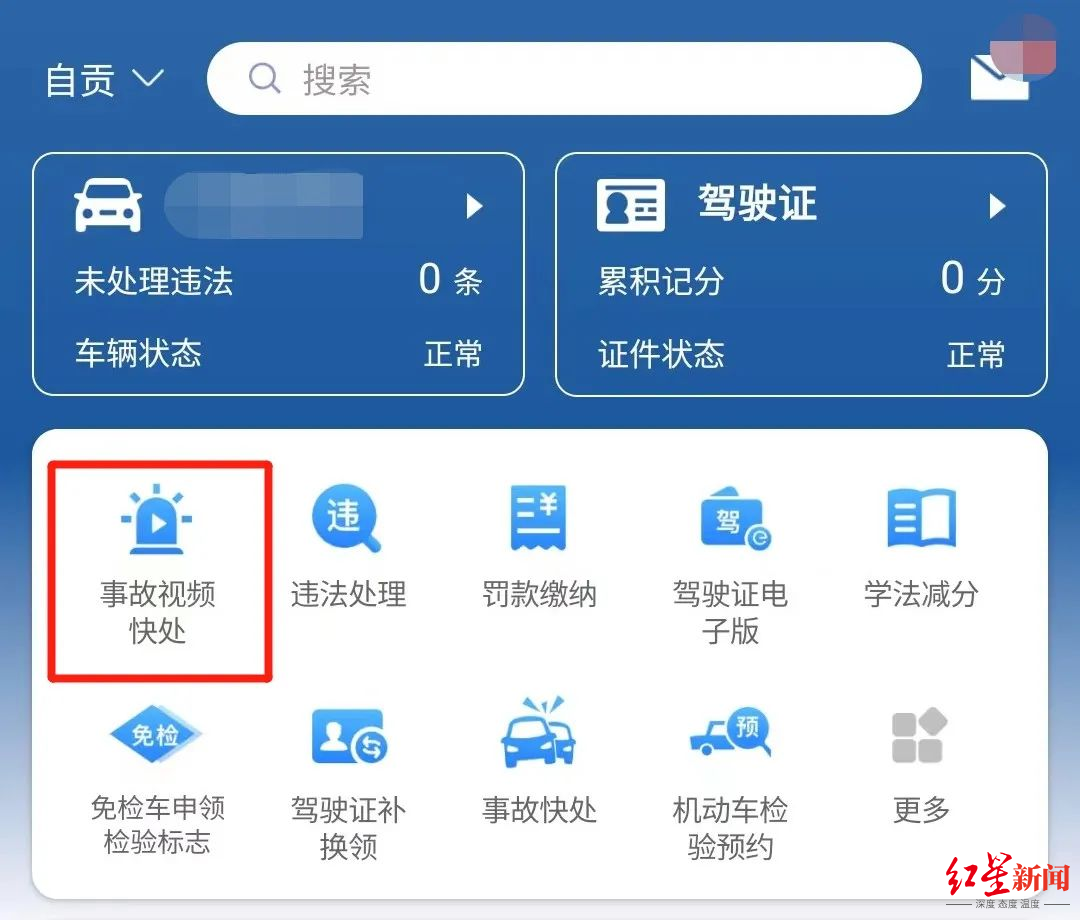Open 事故视频快处 siren icon
This screenshot has height=920, width=1080.
[157, 519]
